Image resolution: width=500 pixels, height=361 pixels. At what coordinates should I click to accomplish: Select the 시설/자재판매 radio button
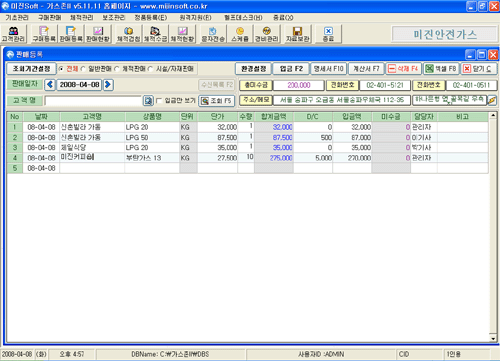pos(151,69)
